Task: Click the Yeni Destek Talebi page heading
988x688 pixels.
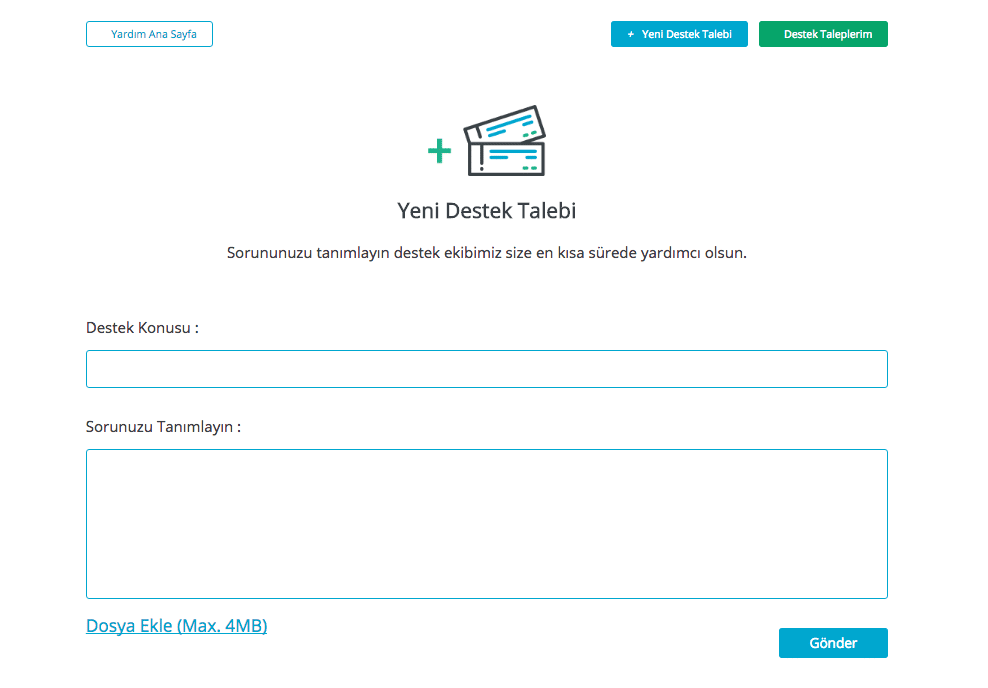Action: tap(486, 211)
